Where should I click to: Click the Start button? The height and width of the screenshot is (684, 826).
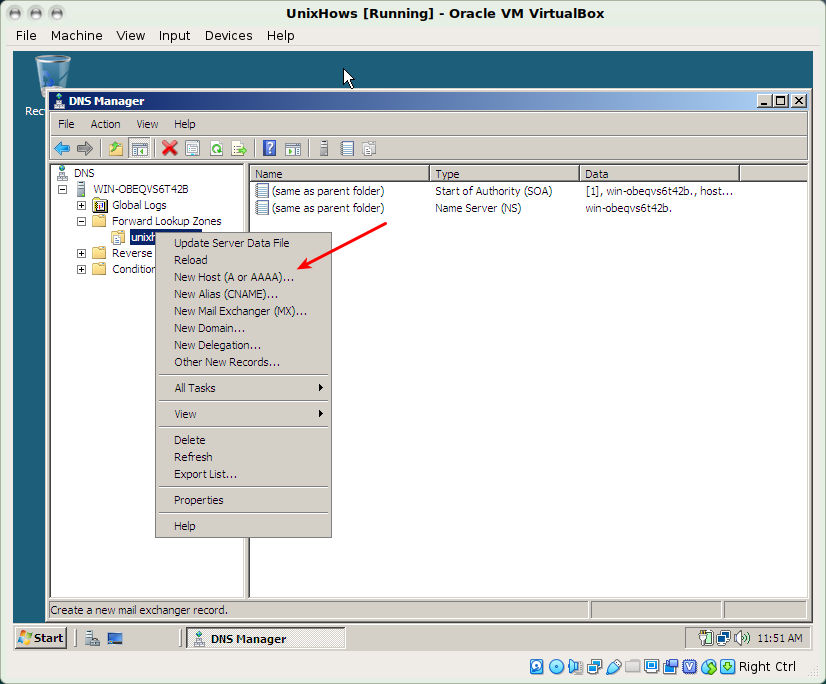(41, 638)
